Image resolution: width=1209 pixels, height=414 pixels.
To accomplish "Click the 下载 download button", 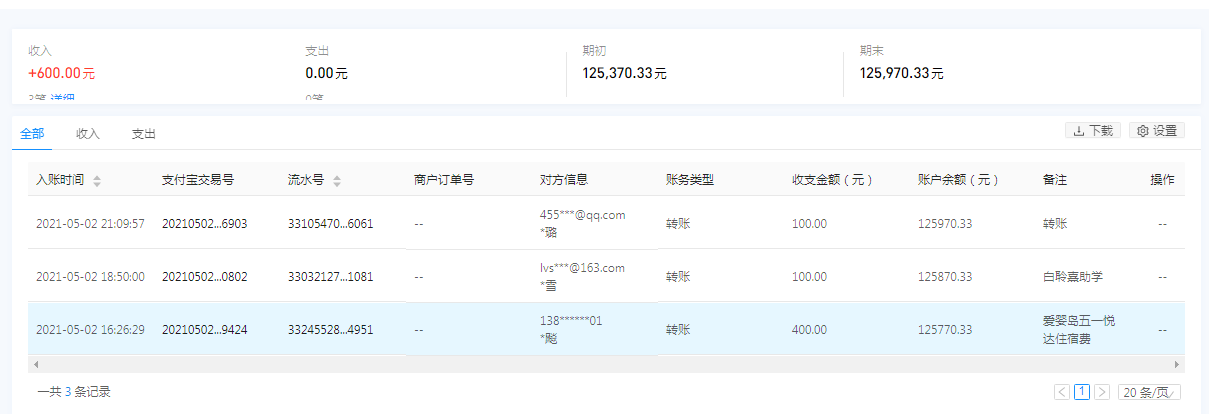I will (x=1093, y=131).
